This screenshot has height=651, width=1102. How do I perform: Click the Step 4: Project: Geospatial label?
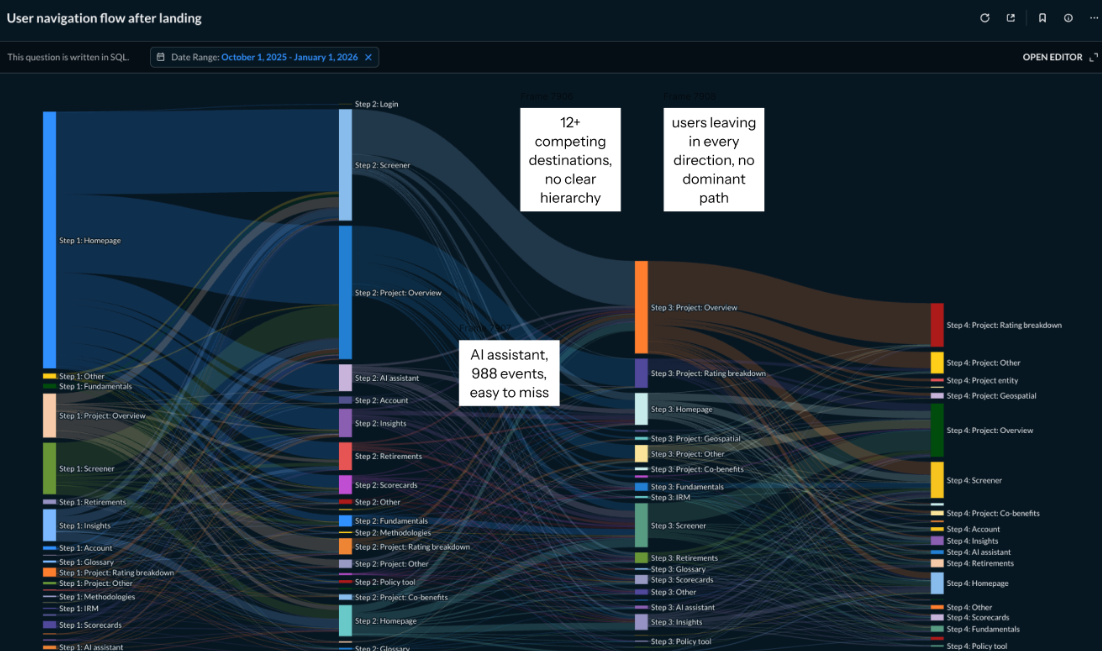(x=991, y=396)
